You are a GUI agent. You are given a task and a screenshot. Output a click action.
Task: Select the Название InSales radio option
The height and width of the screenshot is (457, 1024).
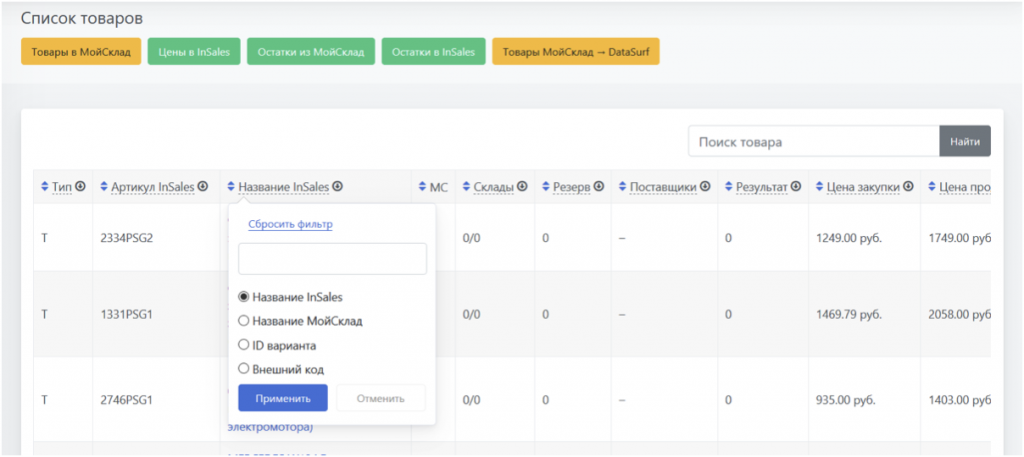(243, 297)
